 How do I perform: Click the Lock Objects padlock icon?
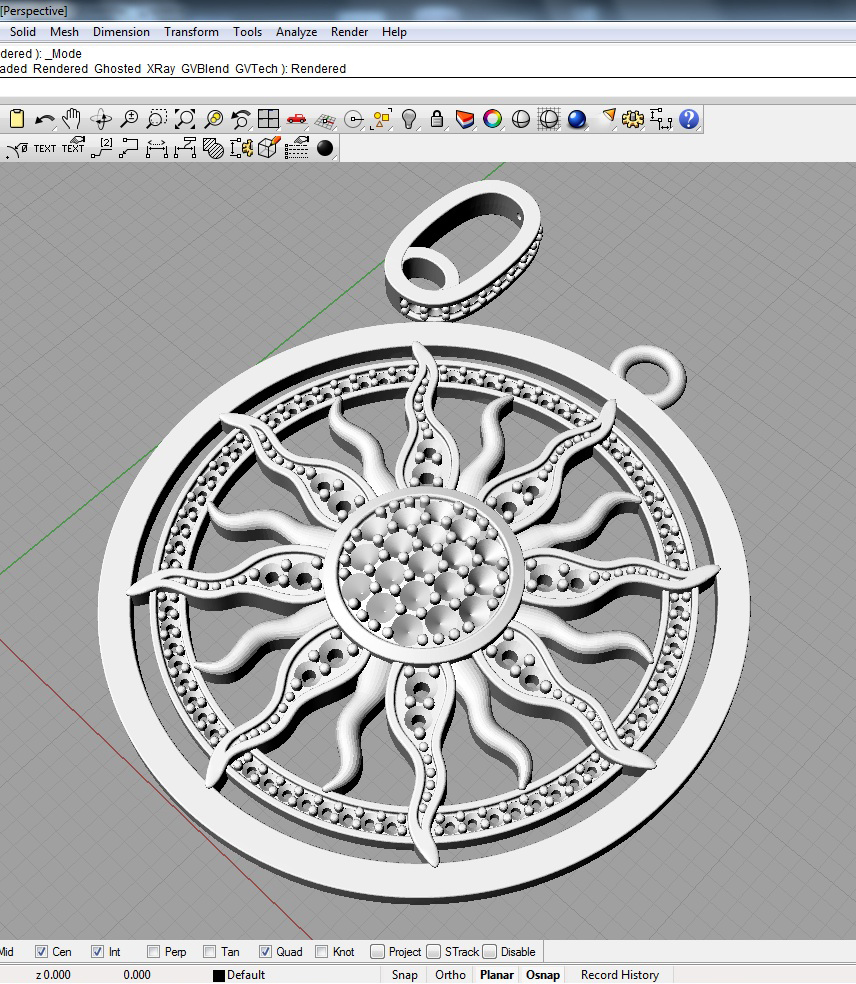coord(437,119)
